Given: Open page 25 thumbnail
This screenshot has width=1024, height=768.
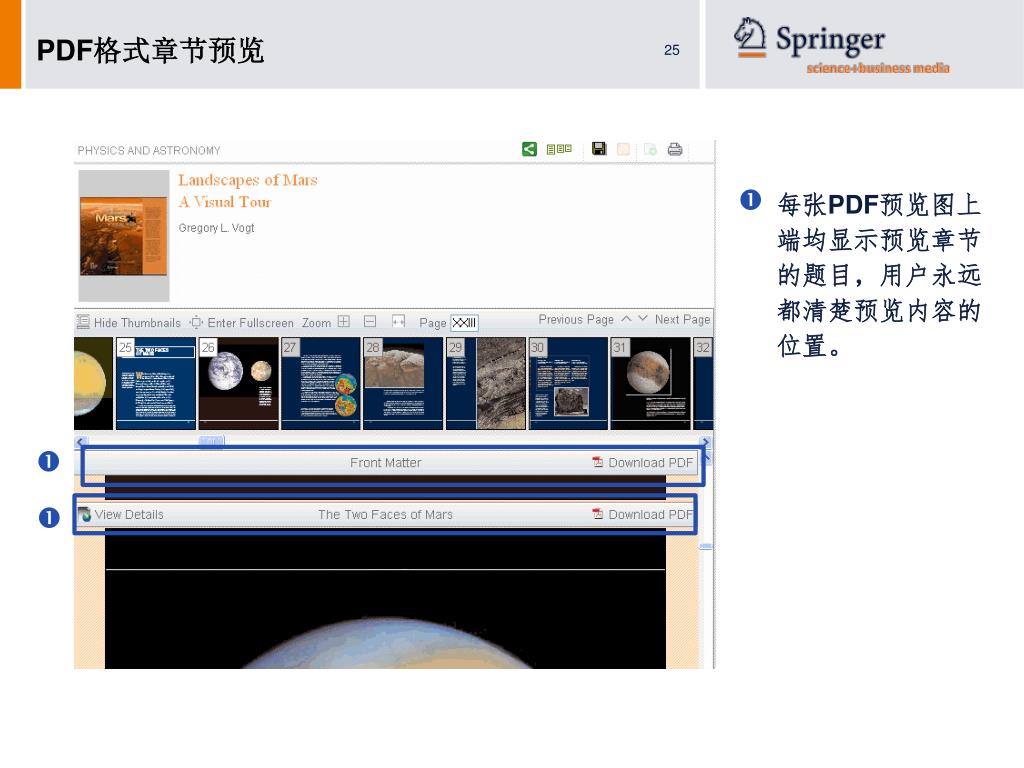Looking at the screenshot, I should (x=156, y=383).
